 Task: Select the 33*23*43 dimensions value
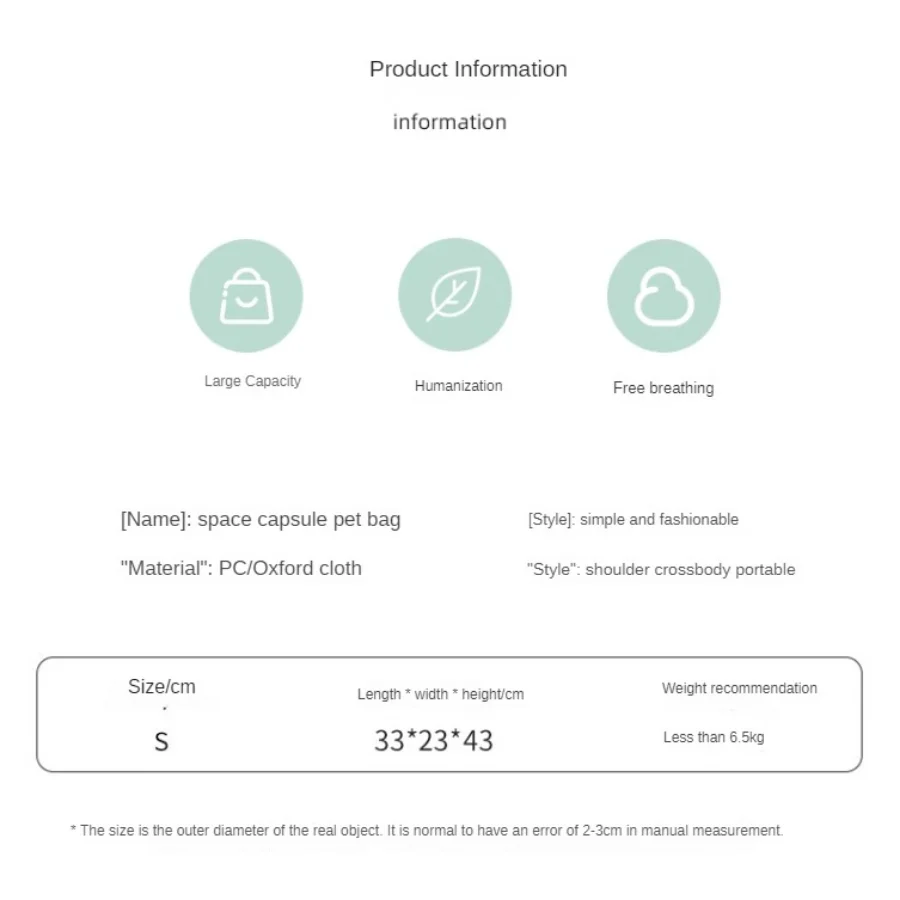tap(434, 740)
